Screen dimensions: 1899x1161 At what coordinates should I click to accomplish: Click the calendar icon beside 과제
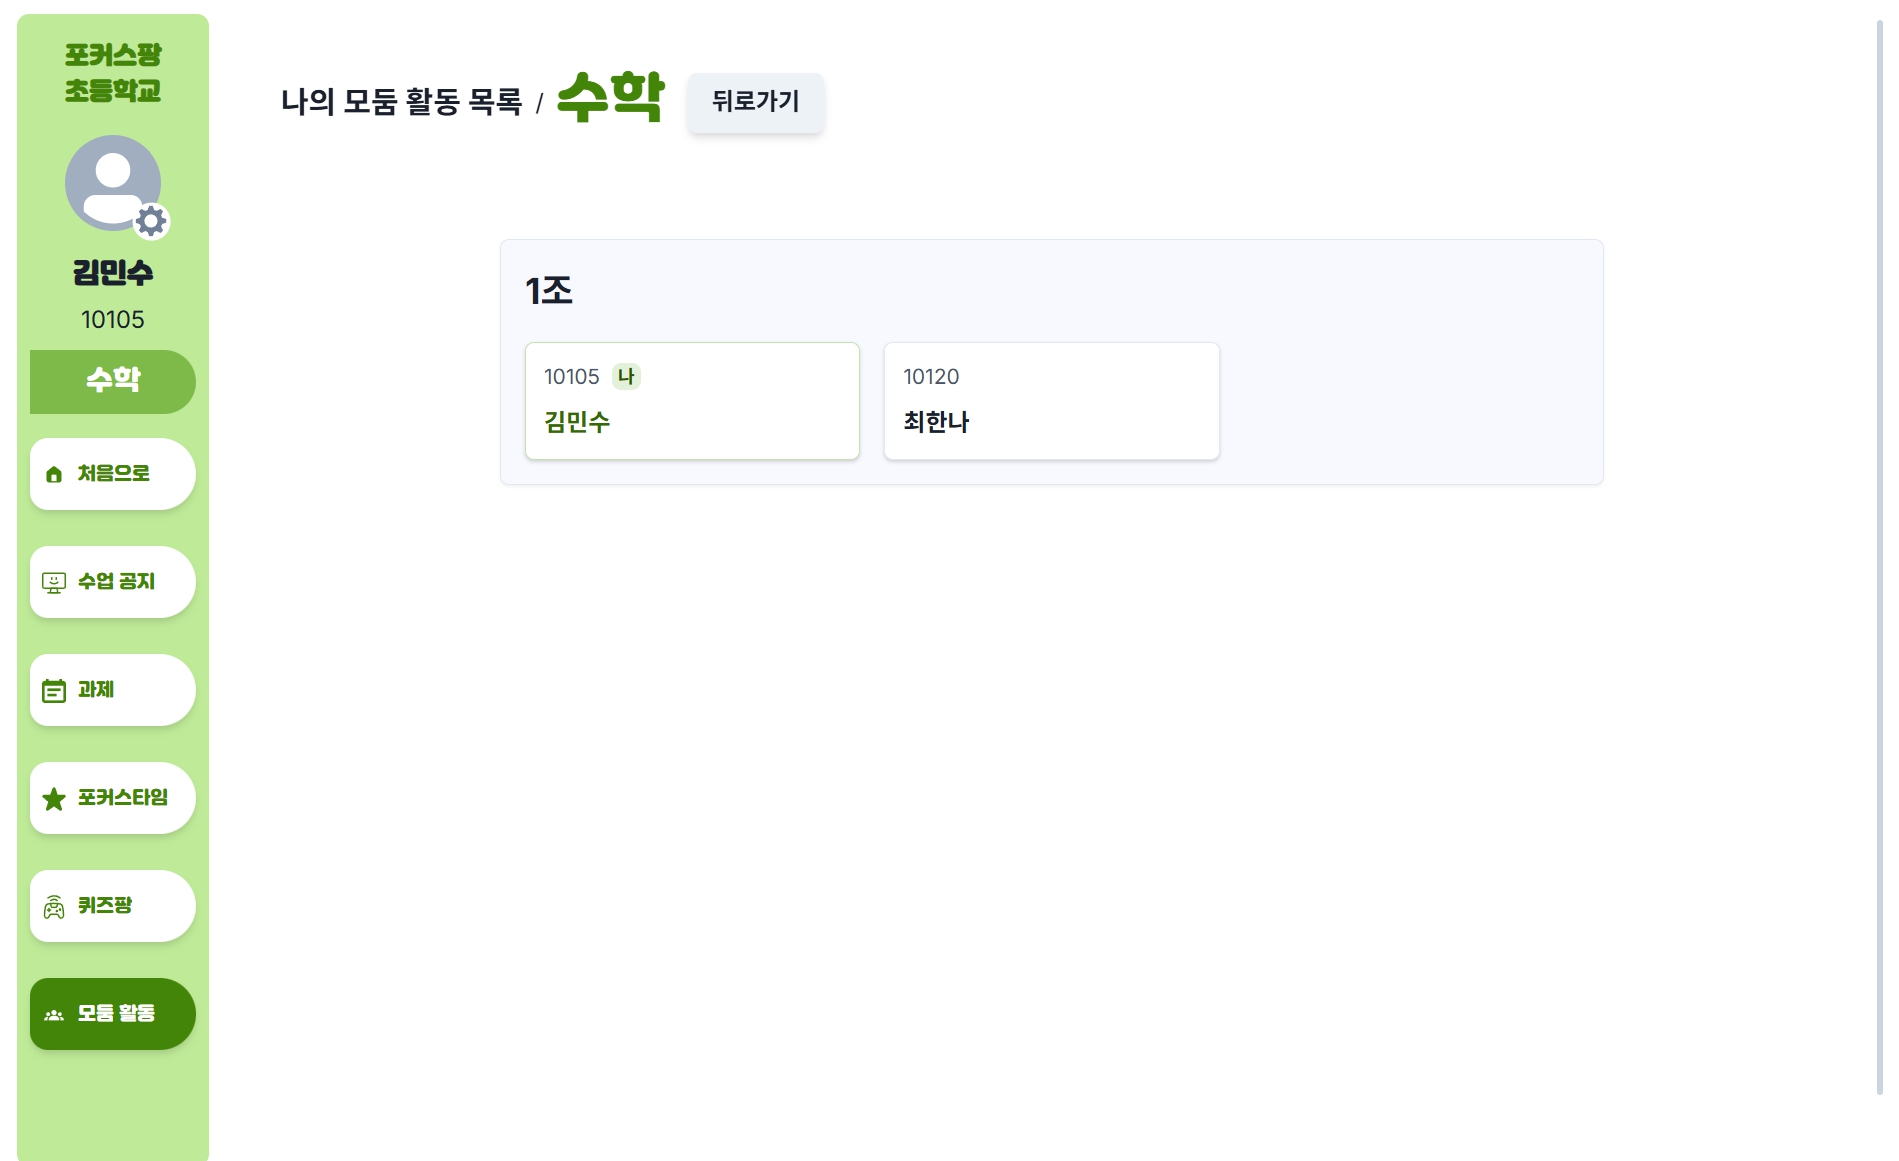click(x=54, y=691)
